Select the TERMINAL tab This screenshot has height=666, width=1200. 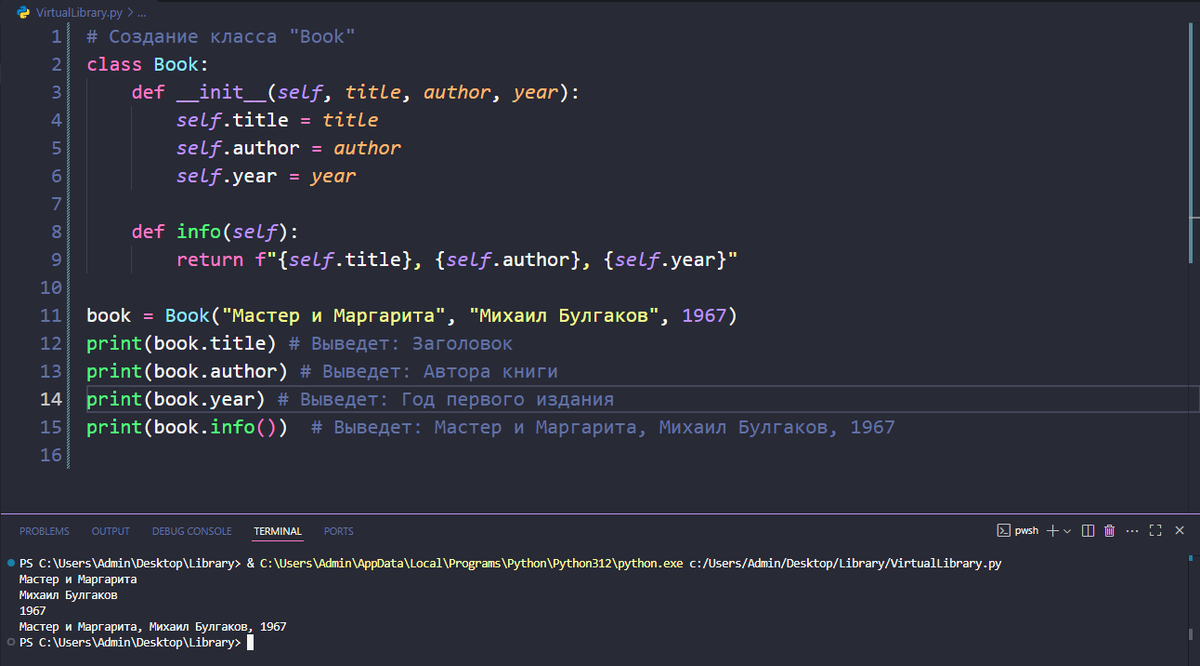point(278,531)
